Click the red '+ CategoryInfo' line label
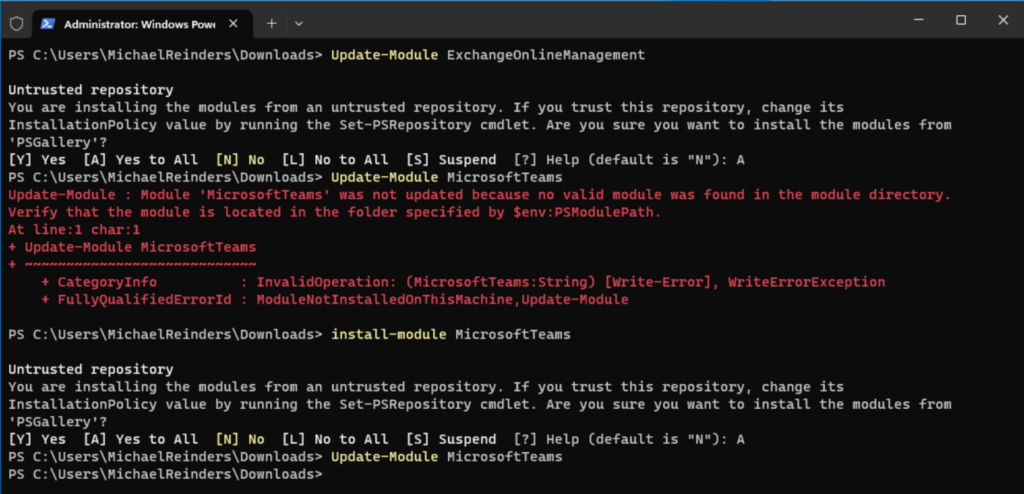Viewport: 1024px width, 494px height. (x=99, y=282)
